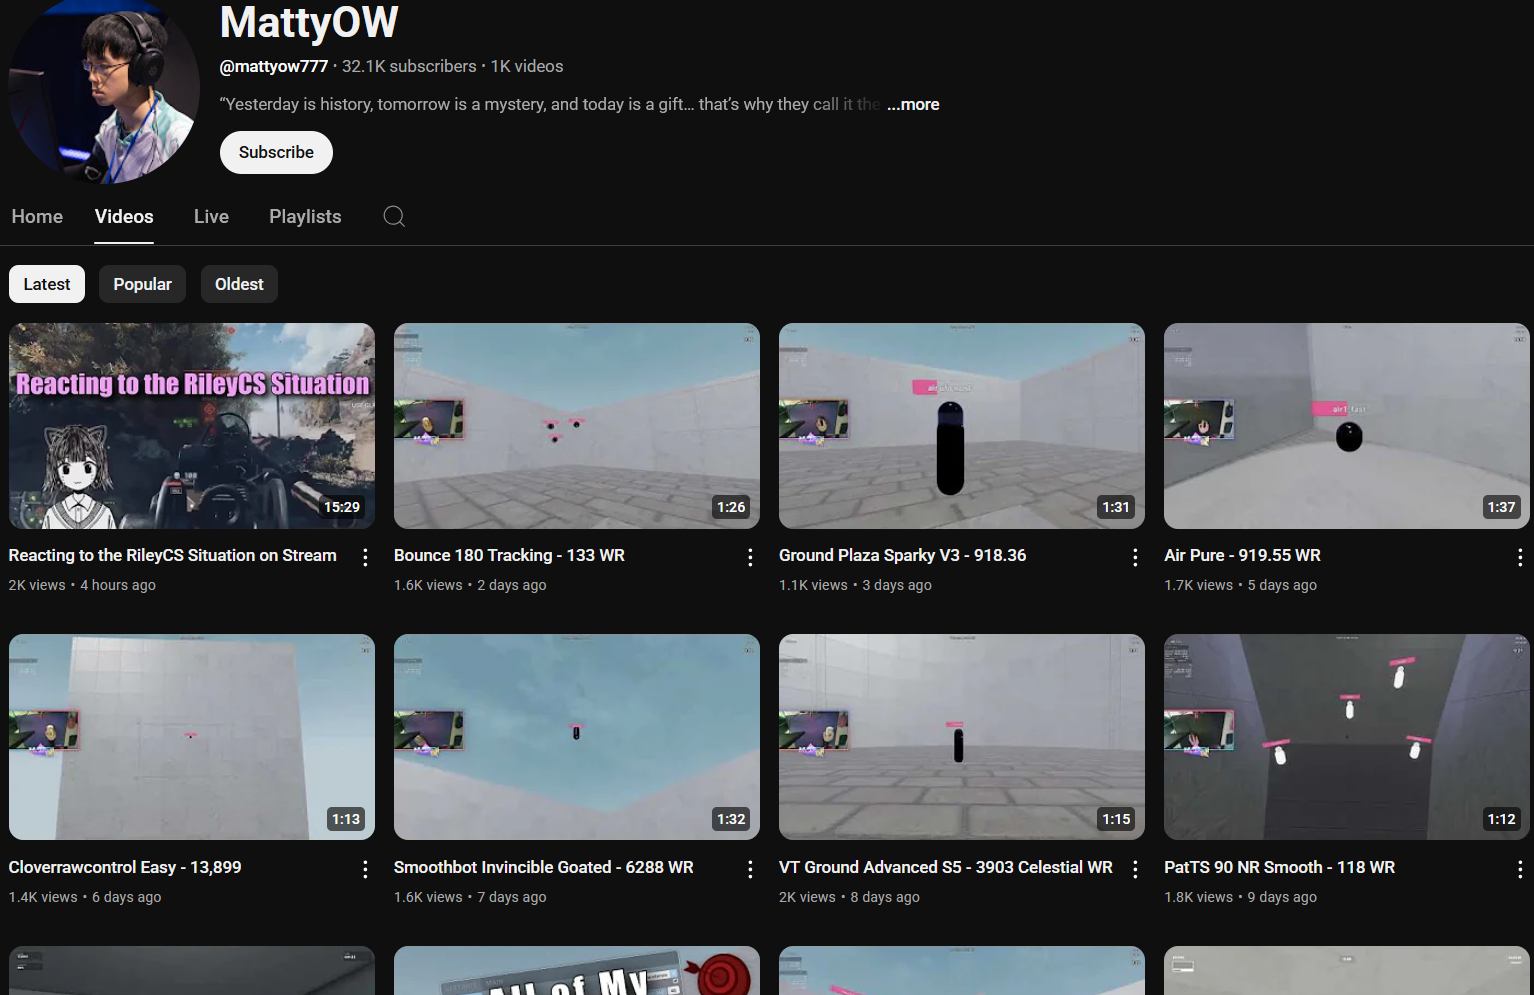
Task: Click the 15:29 duration badge
Action: coord(342,507)
